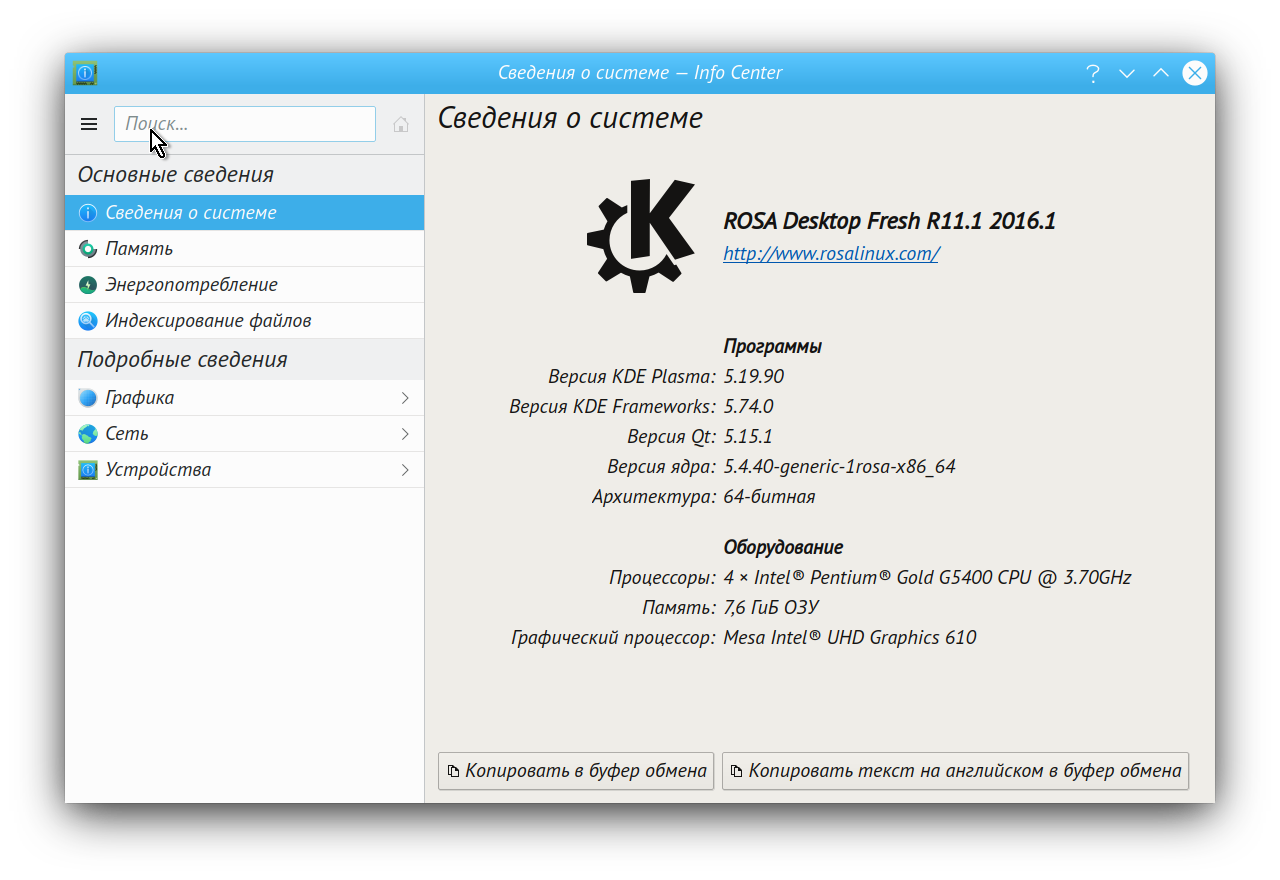Open the Энергопотребление section

point(244,285)
